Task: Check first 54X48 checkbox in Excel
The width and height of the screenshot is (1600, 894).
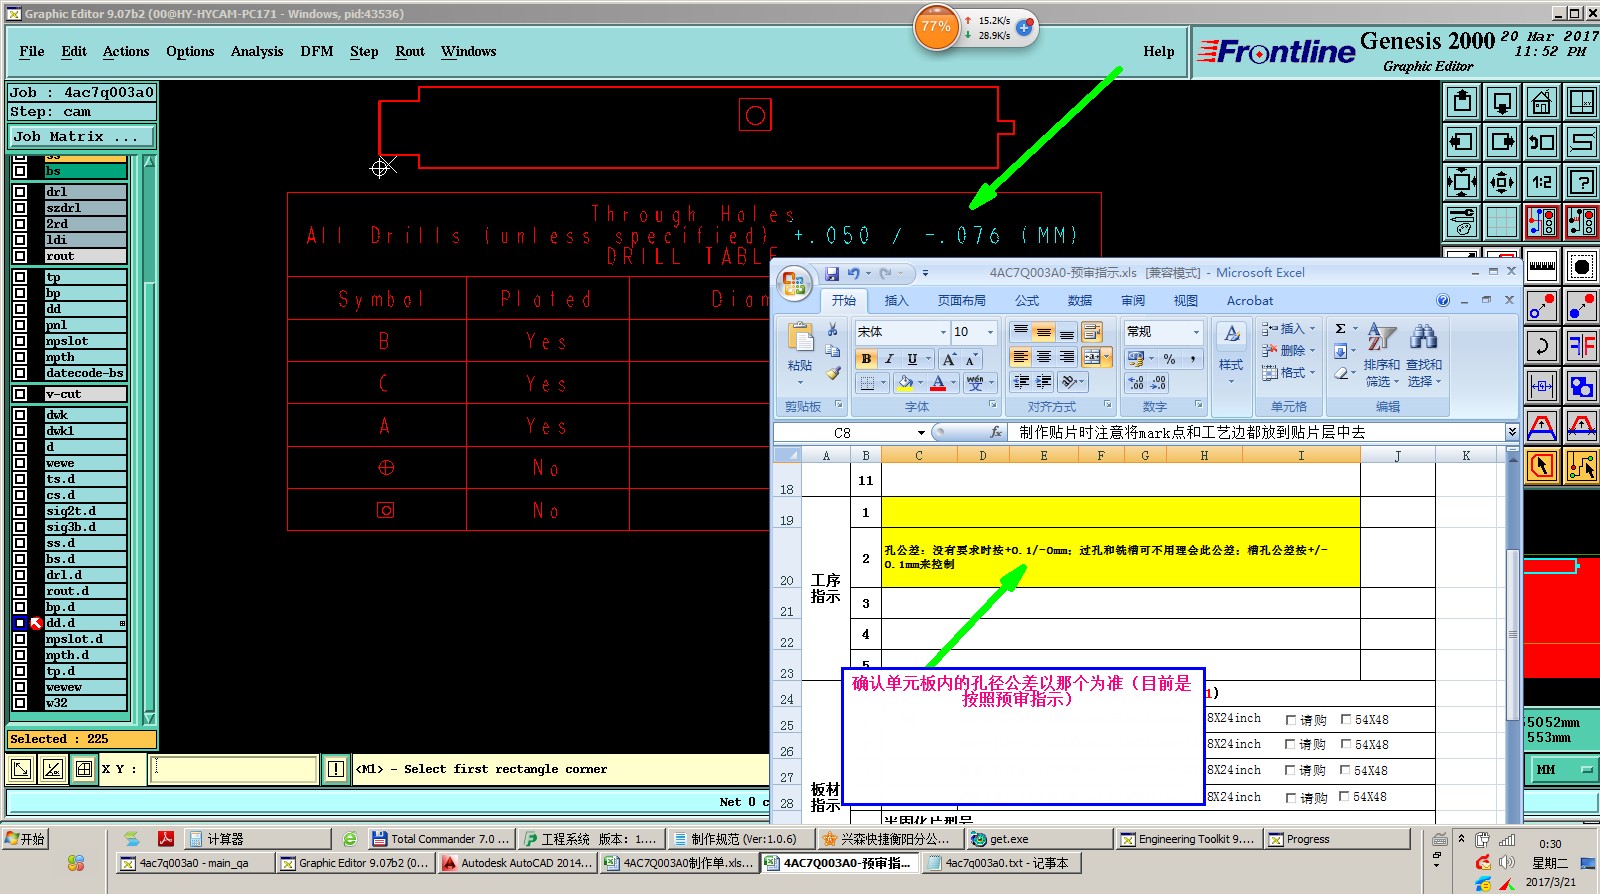Action: (1346, 719)
